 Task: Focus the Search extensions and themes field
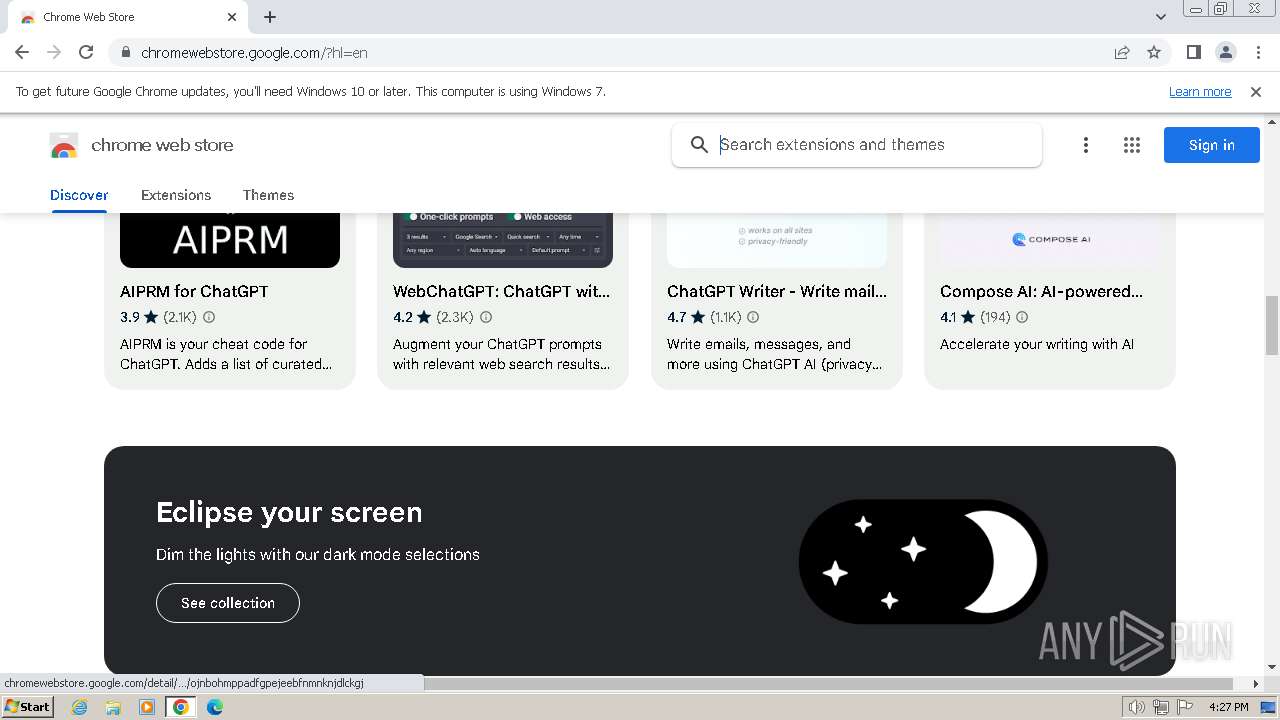tap(856, 145)
